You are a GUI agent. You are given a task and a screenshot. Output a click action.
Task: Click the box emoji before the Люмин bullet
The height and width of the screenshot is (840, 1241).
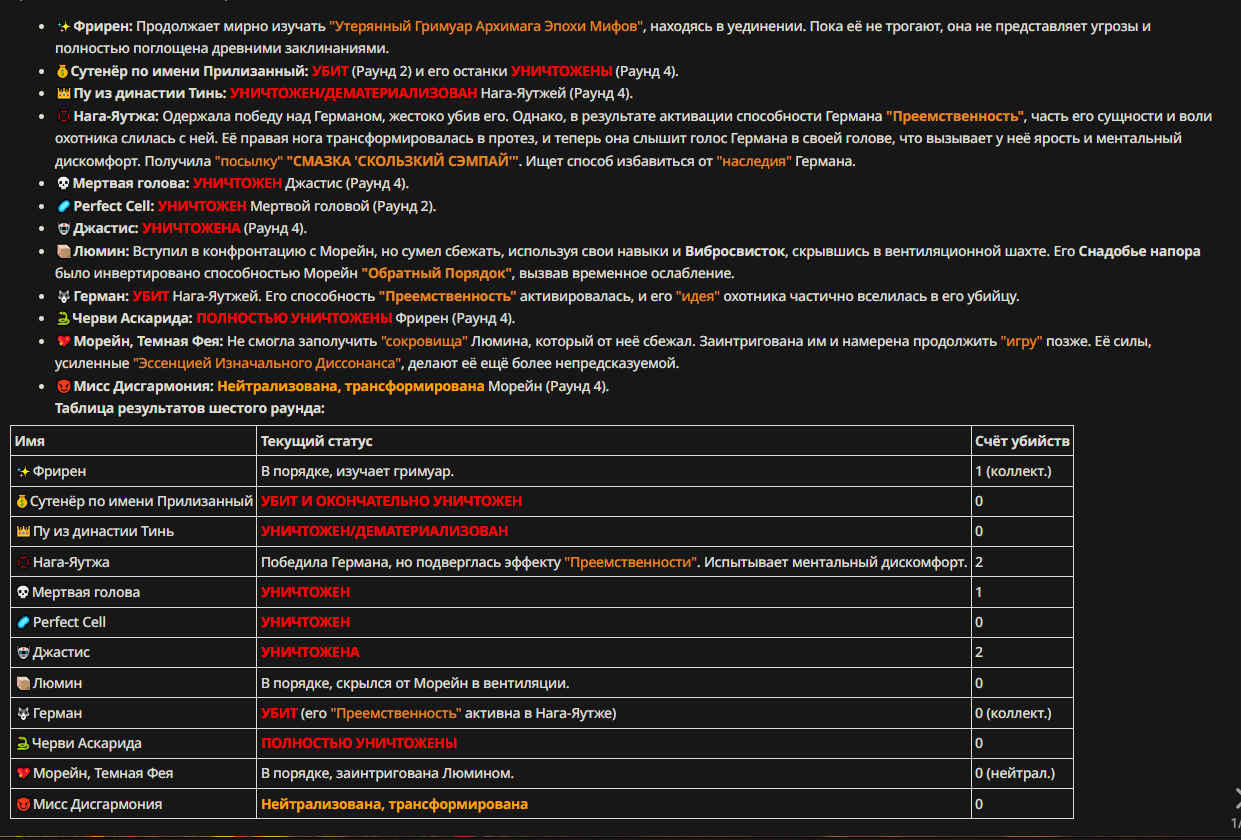(x=63, y=251)
